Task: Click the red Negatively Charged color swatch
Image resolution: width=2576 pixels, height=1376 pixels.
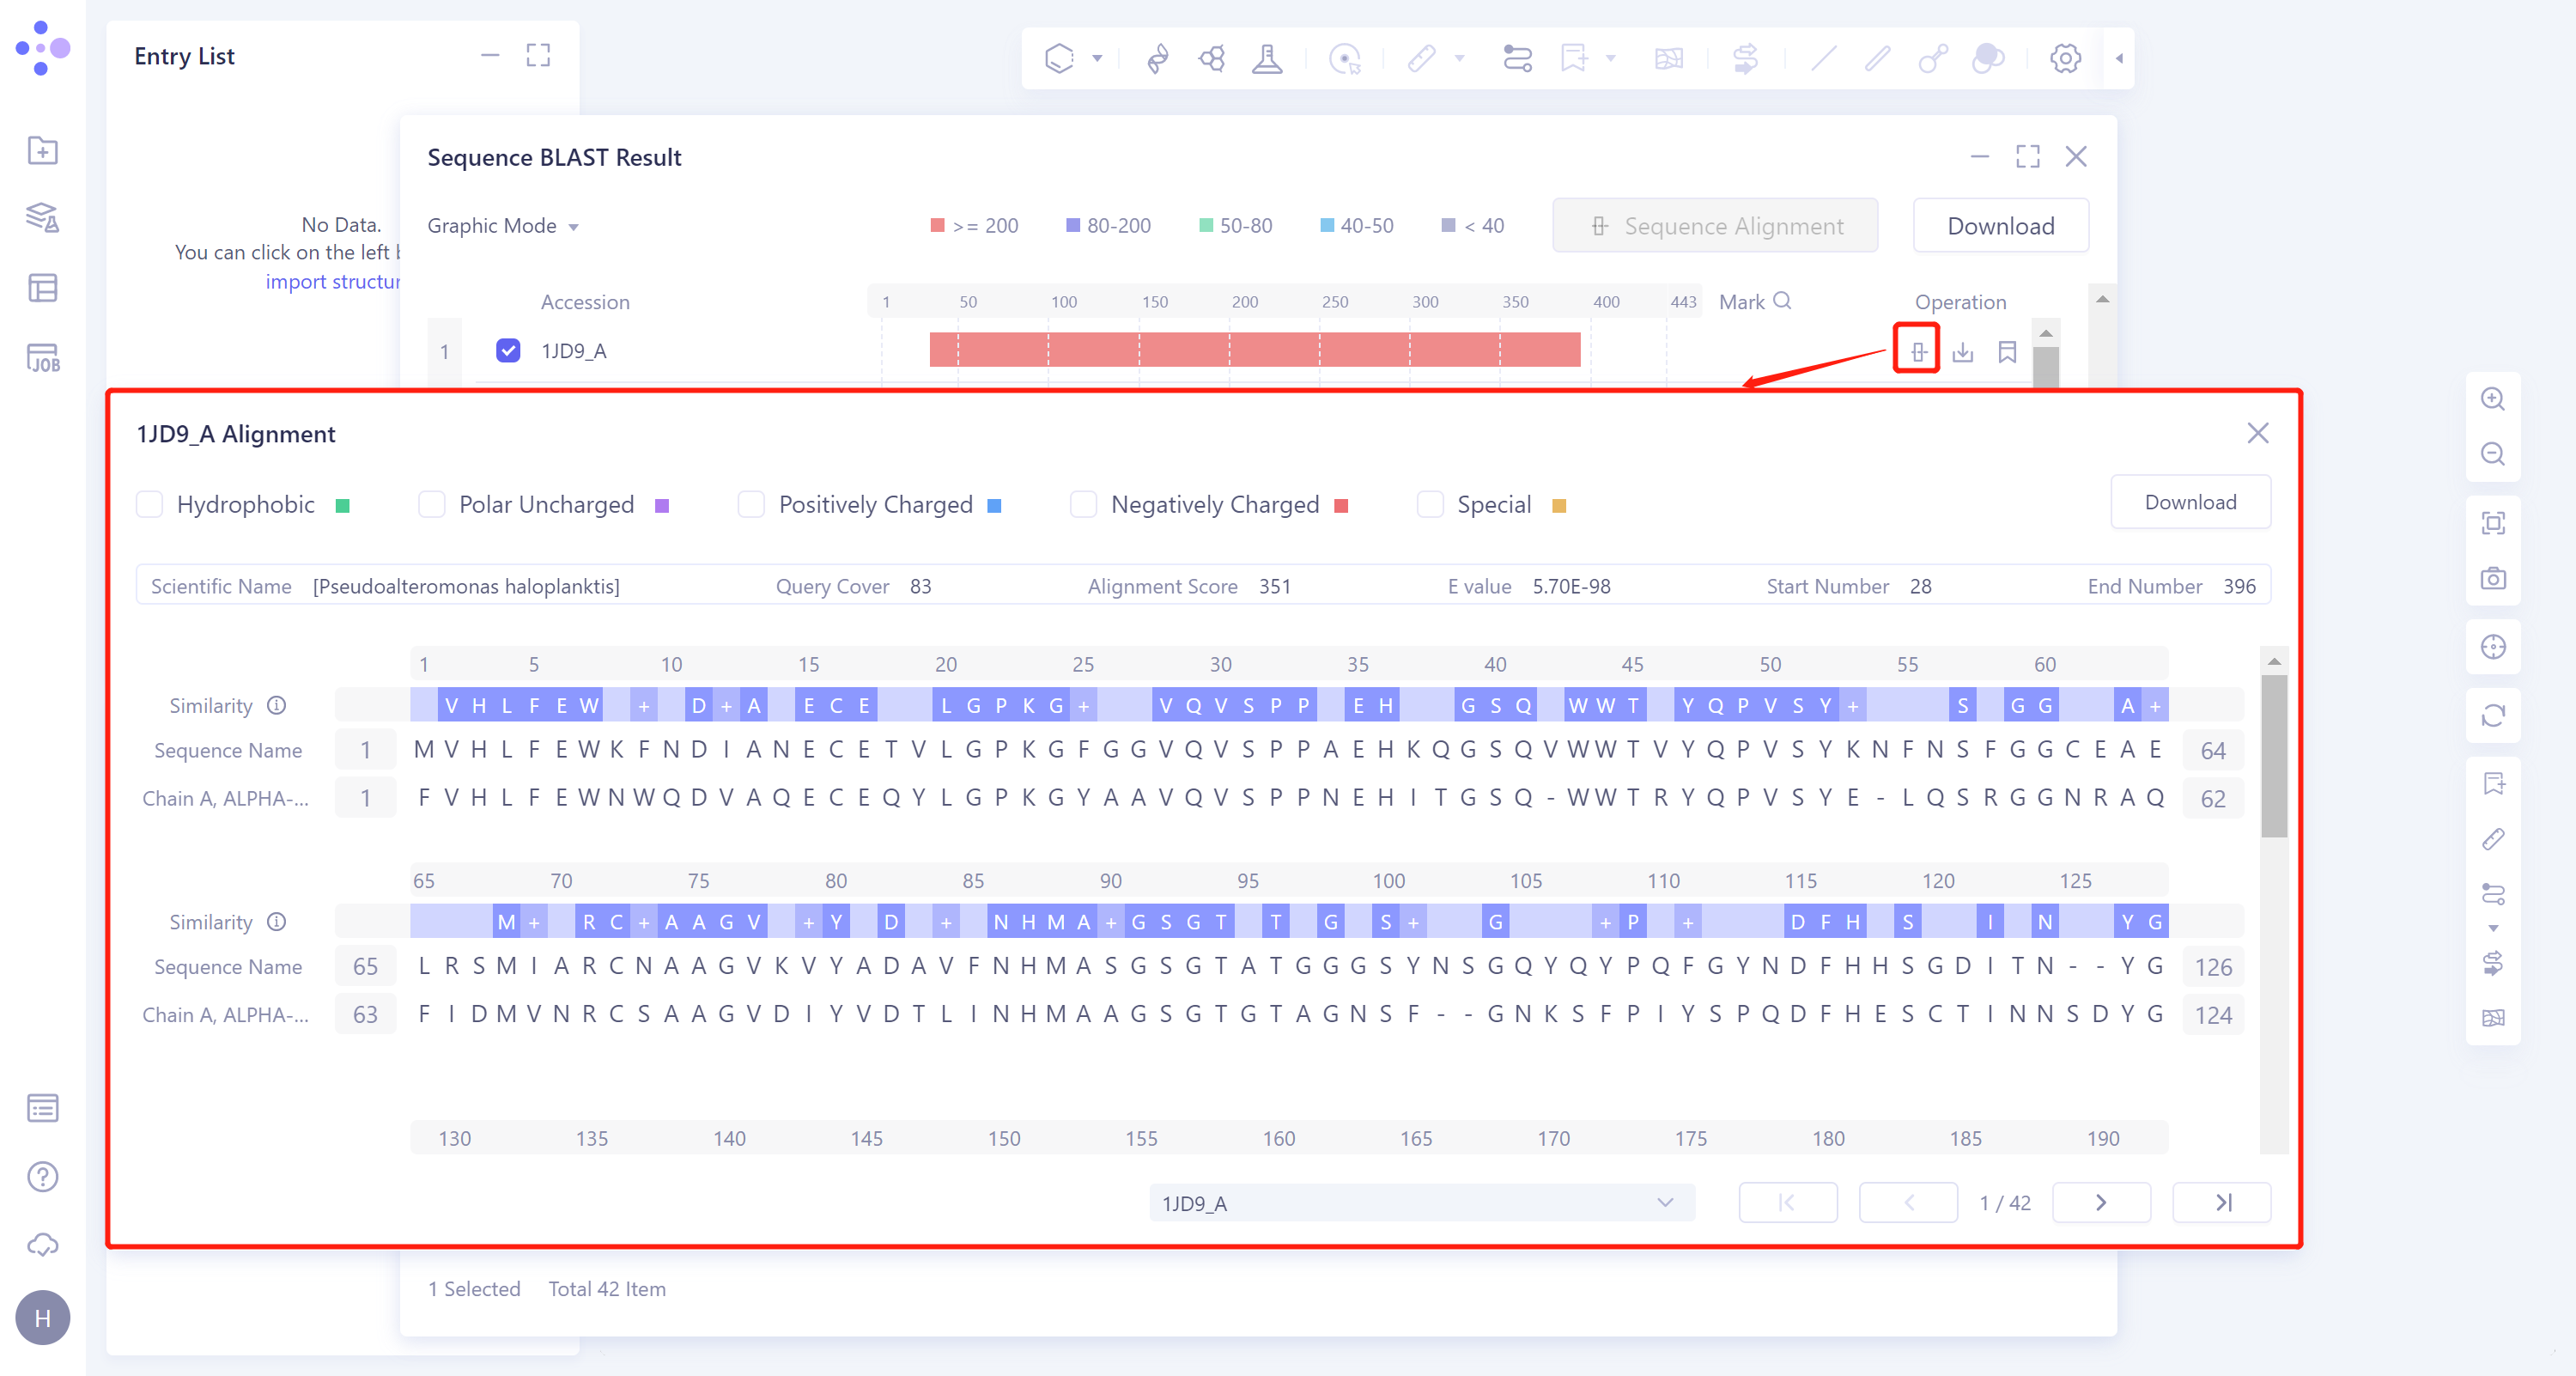Action: [x=1343, y=505]
